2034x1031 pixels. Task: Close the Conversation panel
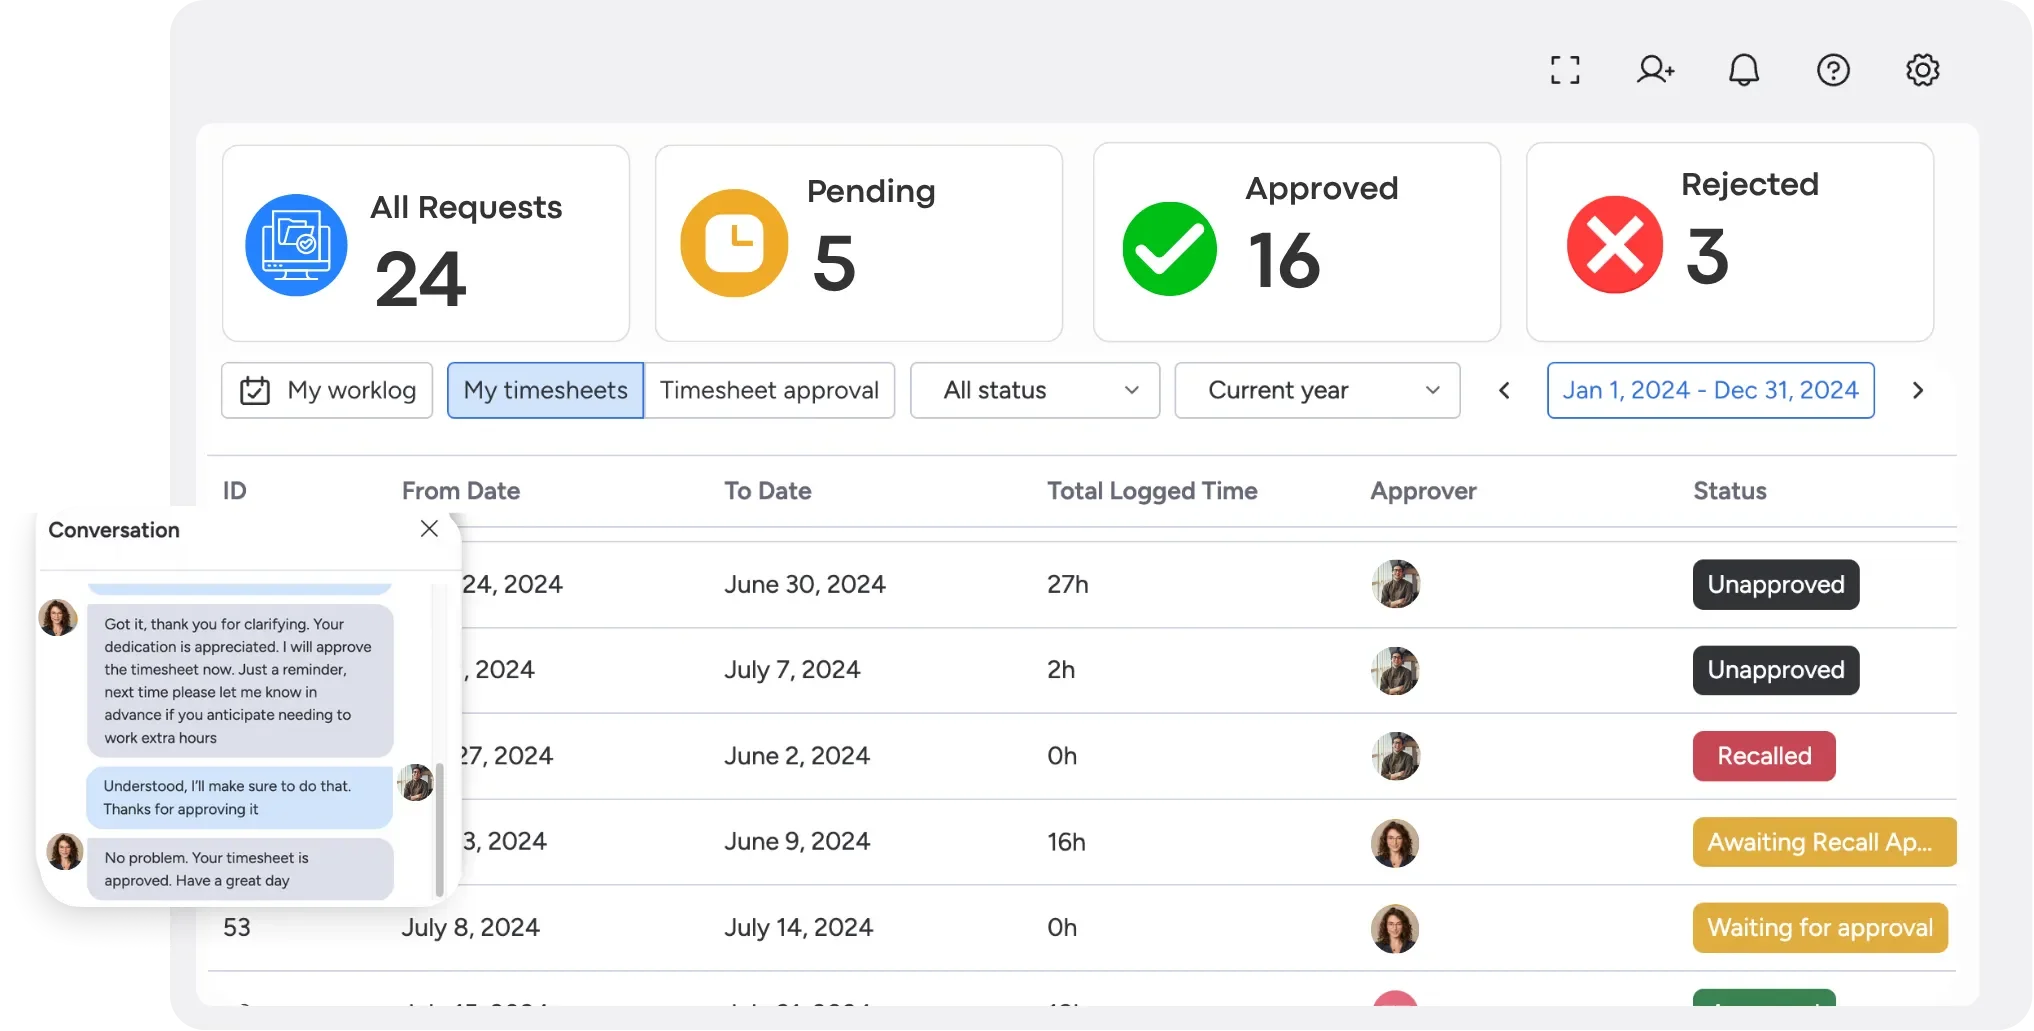(x=429, y=529)
